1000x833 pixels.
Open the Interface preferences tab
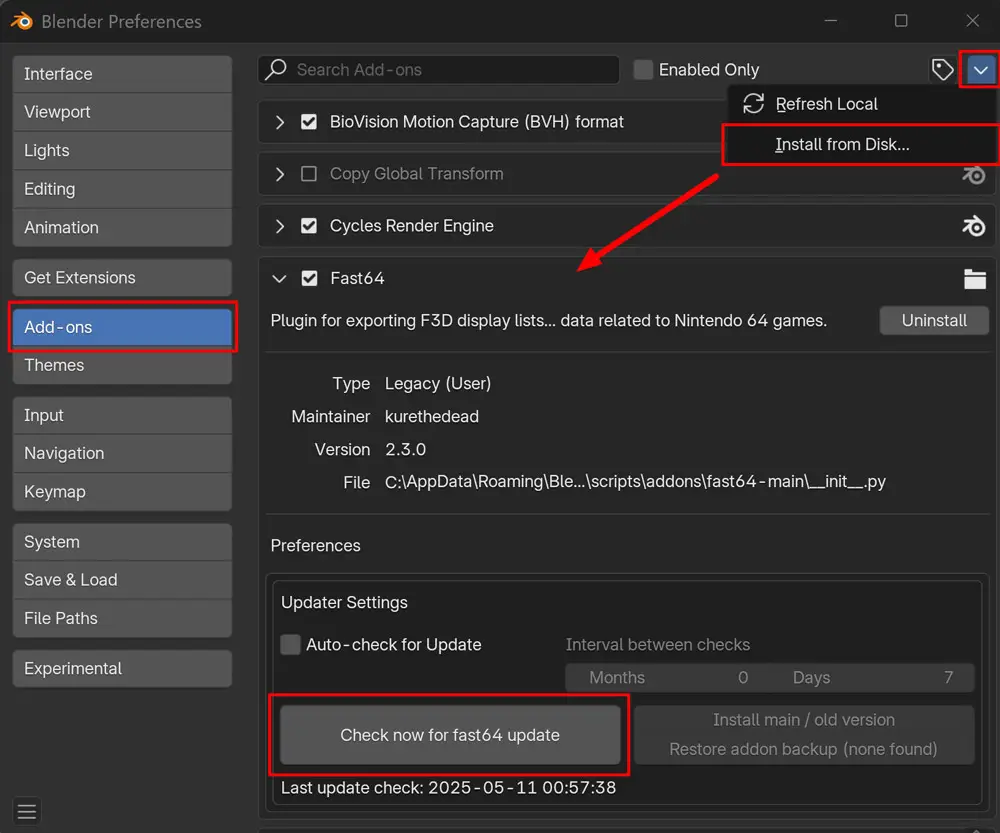point(122,74)
